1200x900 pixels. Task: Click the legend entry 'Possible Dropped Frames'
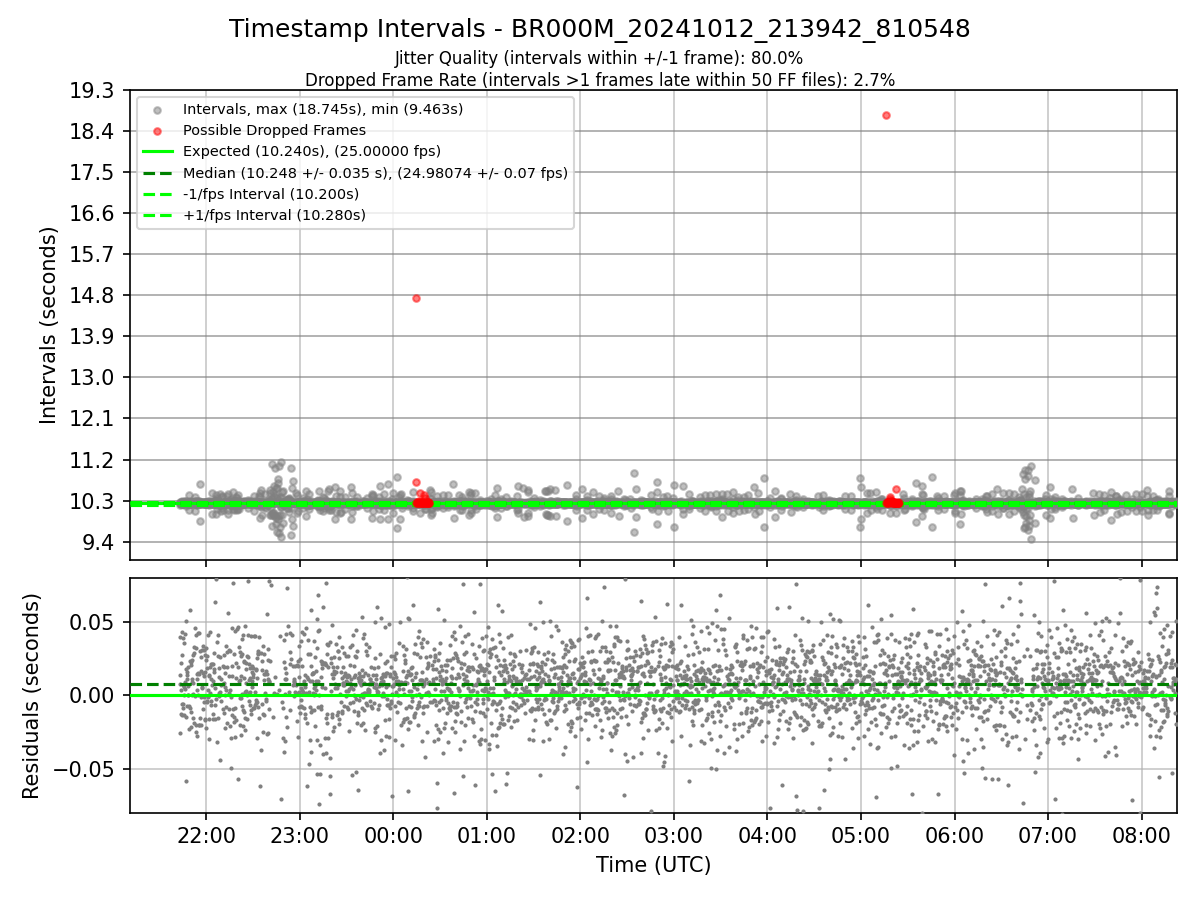pos(274,130)
